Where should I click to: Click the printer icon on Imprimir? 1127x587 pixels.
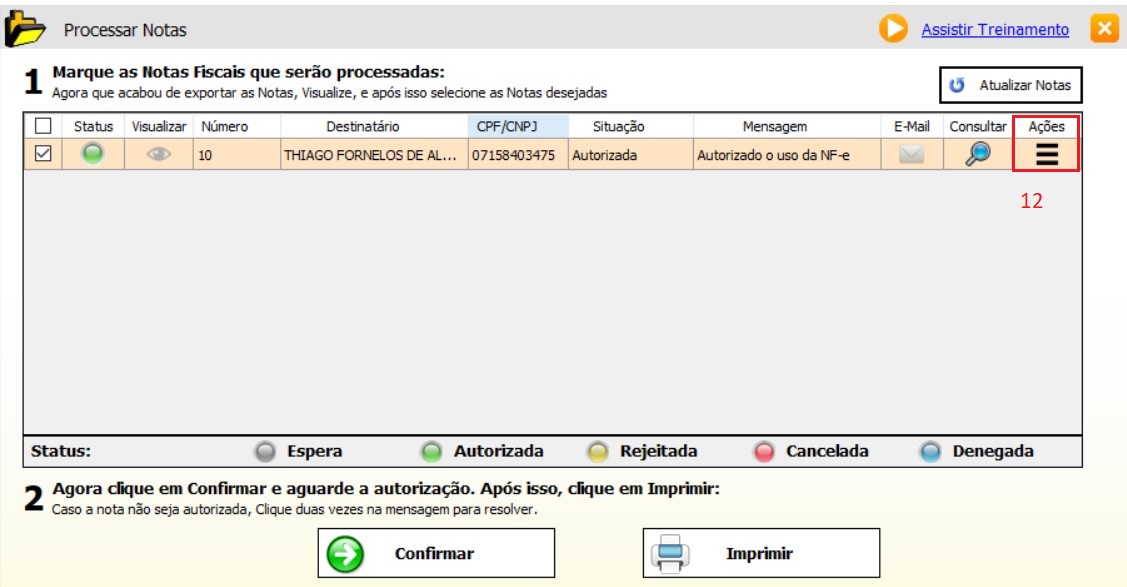[671, 553]
